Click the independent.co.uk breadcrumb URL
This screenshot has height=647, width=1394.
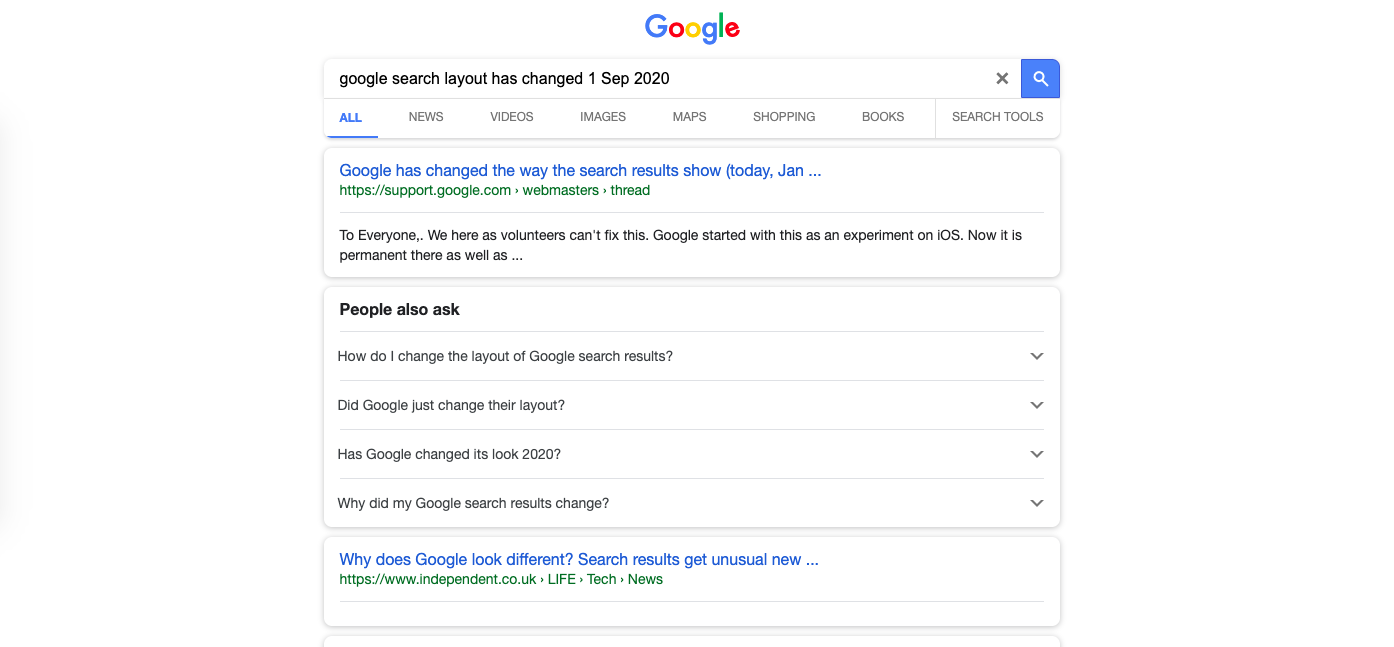pyautogui.click(x=500, y=579)
